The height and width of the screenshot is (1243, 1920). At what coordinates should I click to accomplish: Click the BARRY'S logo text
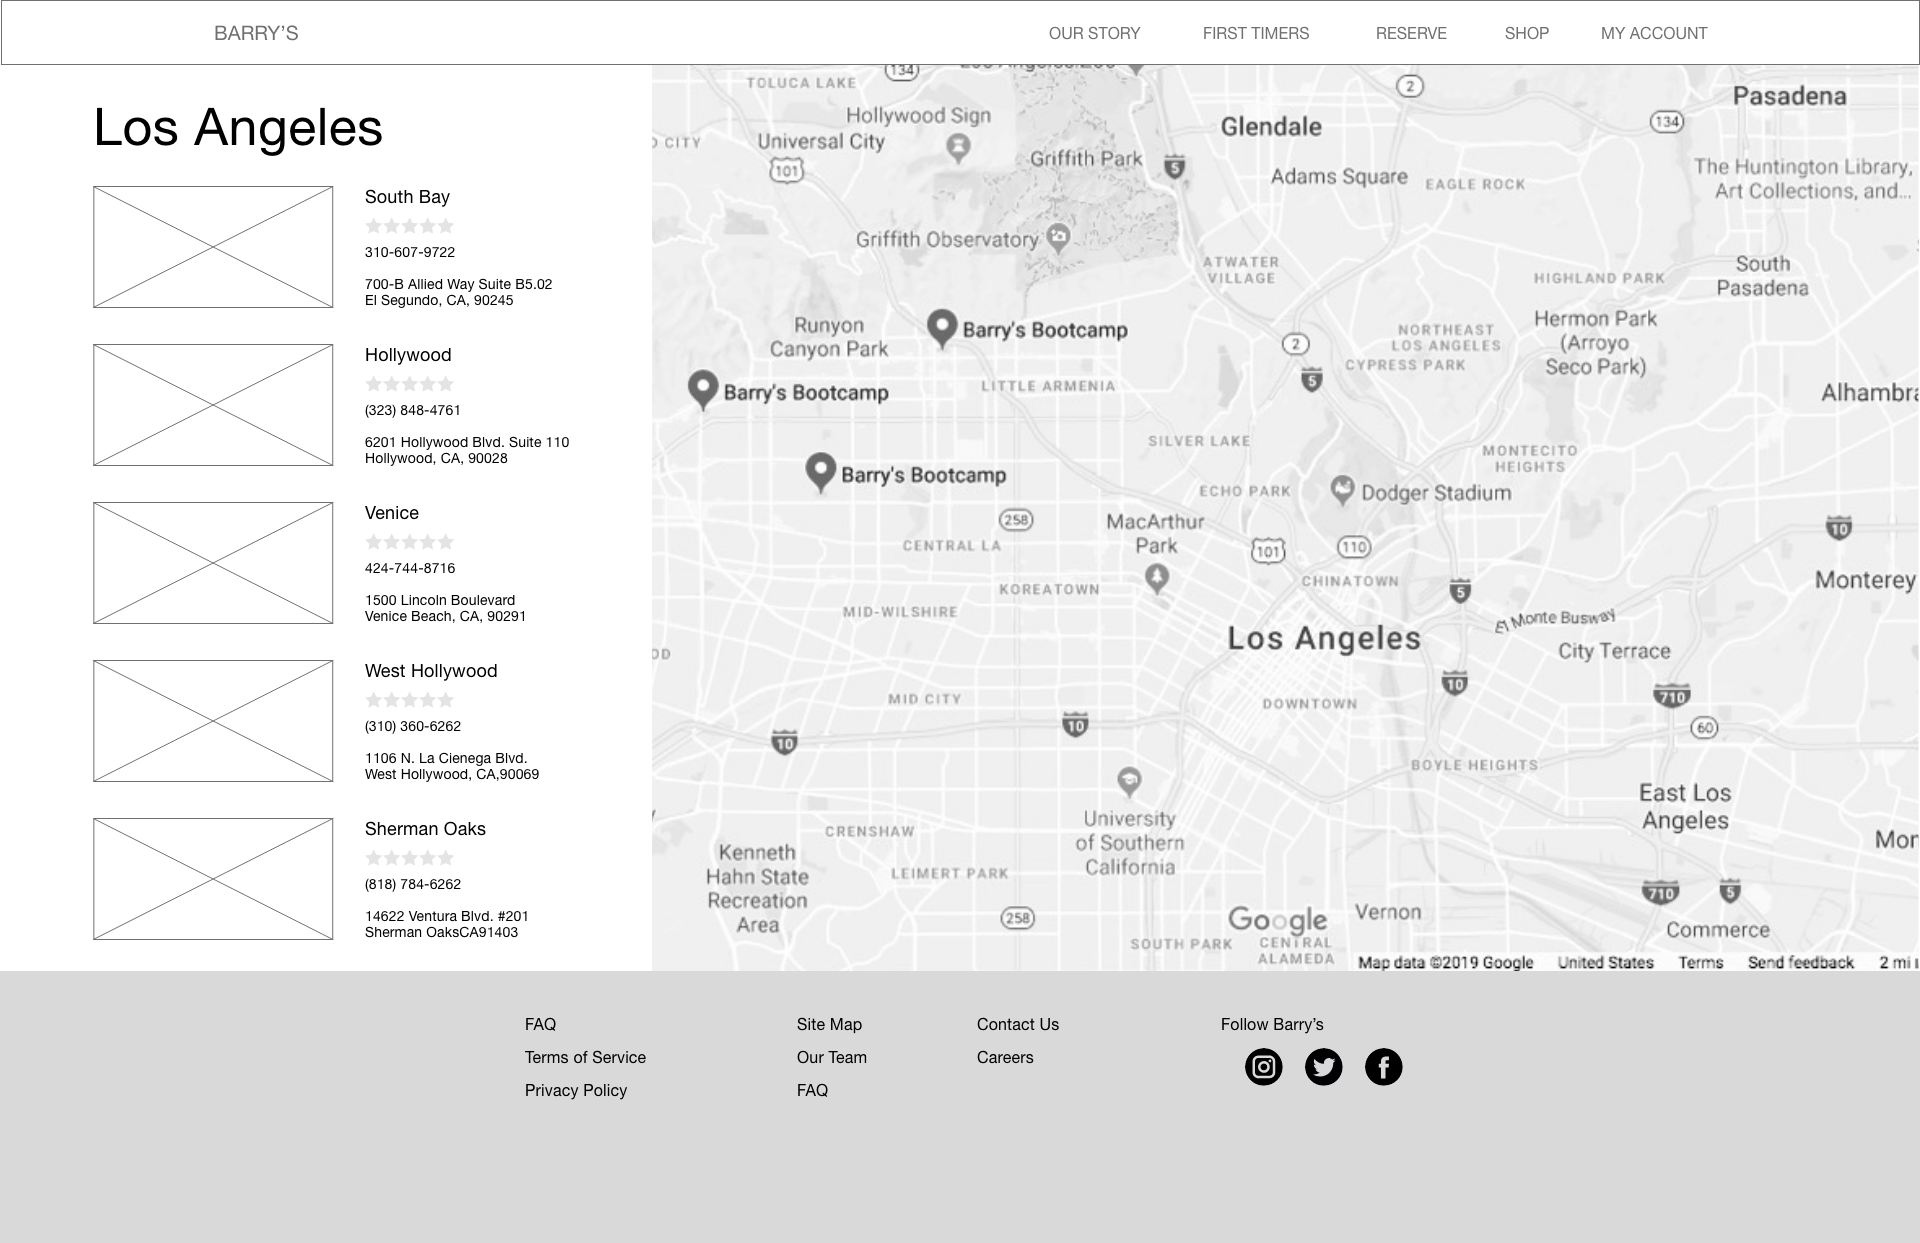256,33
